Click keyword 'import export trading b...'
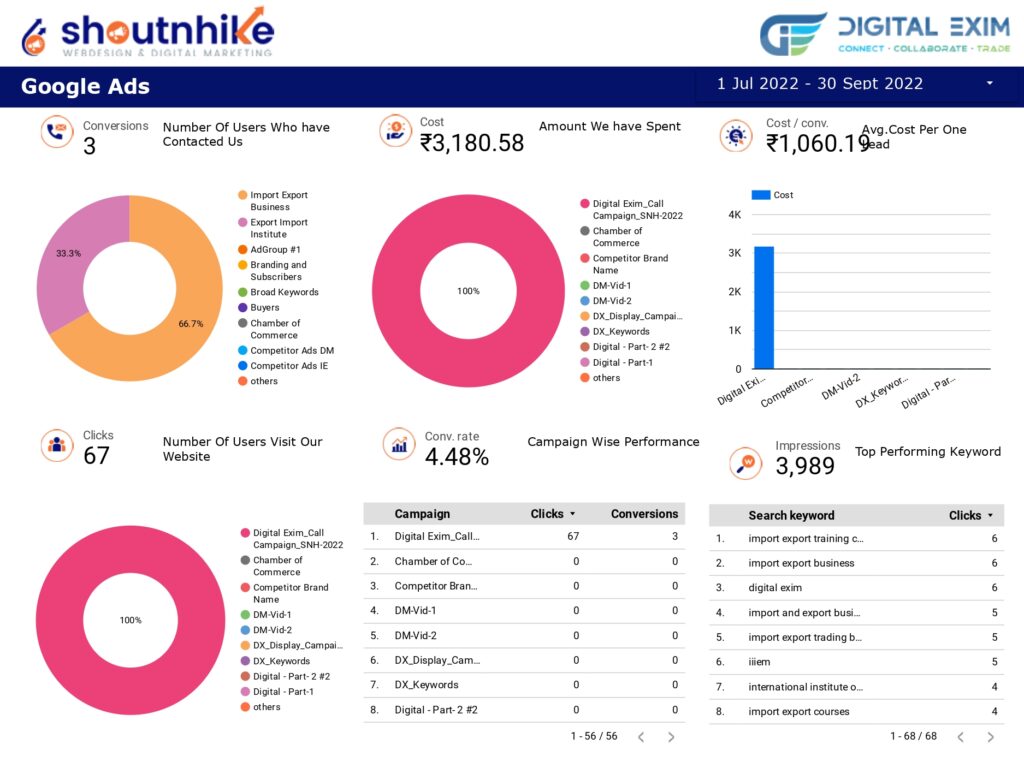The image size is (1024, 768). click(805, 637)
